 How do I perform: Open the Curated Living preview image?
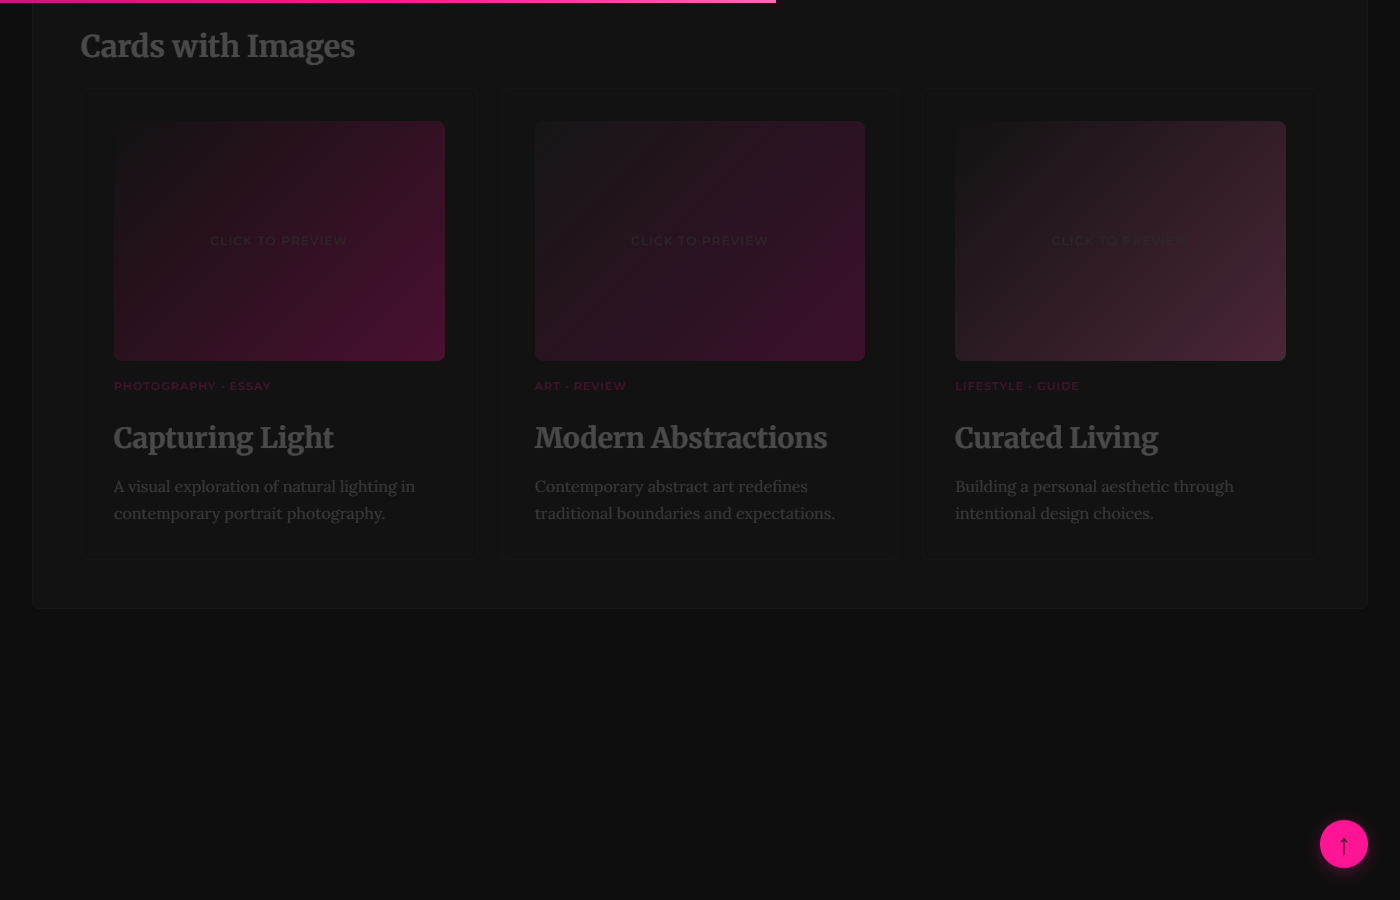click(1120, 241)
